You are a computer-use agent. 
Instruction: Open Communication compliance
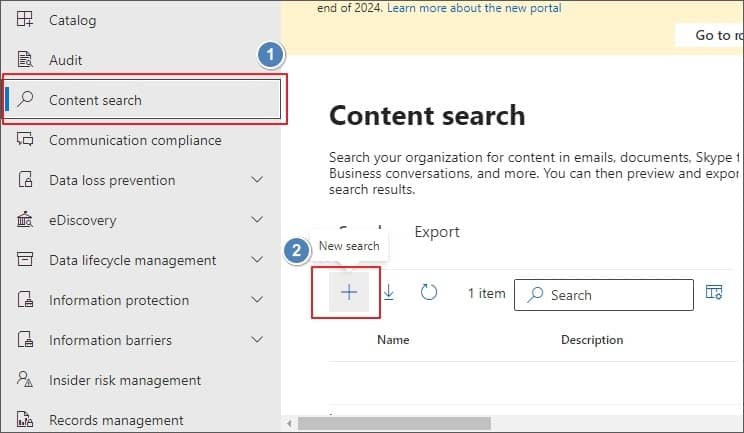[135, 140]
